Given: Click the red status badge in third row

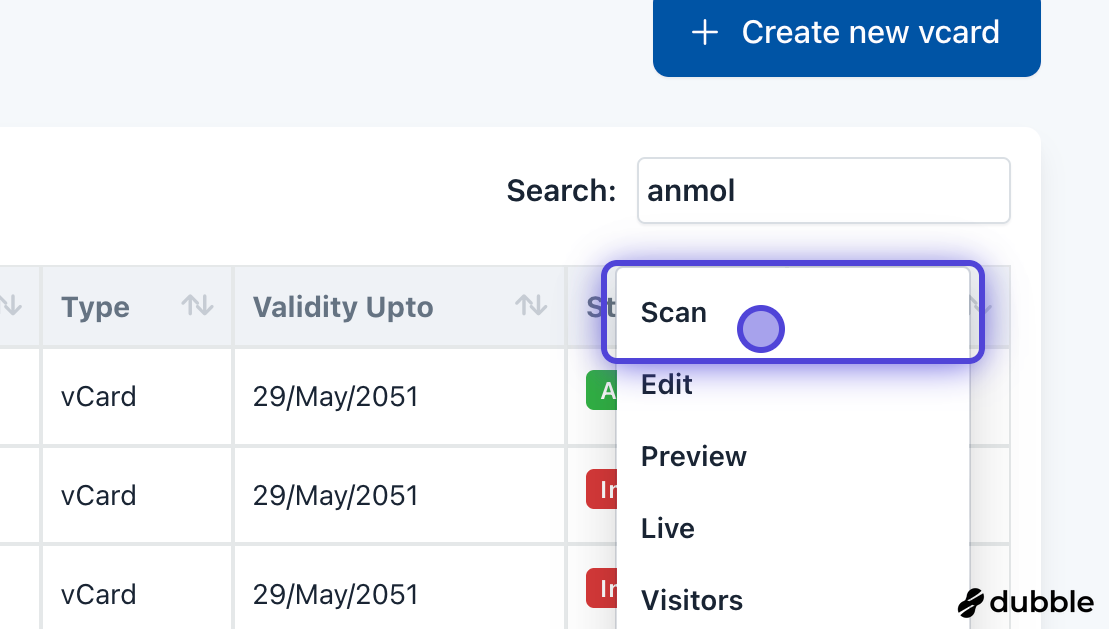Looking at the screenshot, I should (x=601, y=589).
